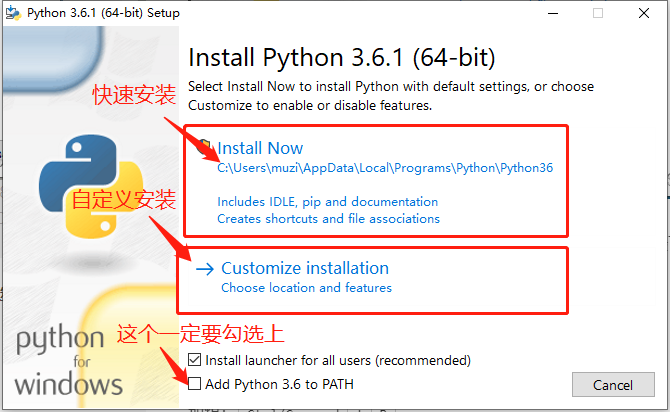Click the Customize installation arrow icon

pos(205,269)
